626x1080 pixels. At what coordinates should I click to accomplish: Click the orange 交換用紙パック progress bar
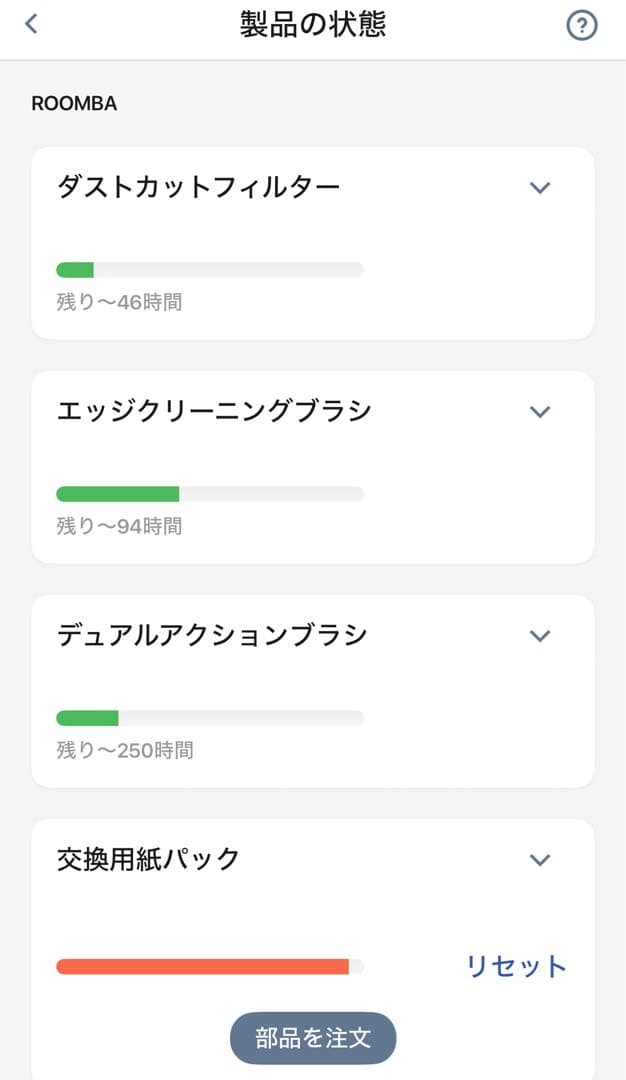click(203, 966)
